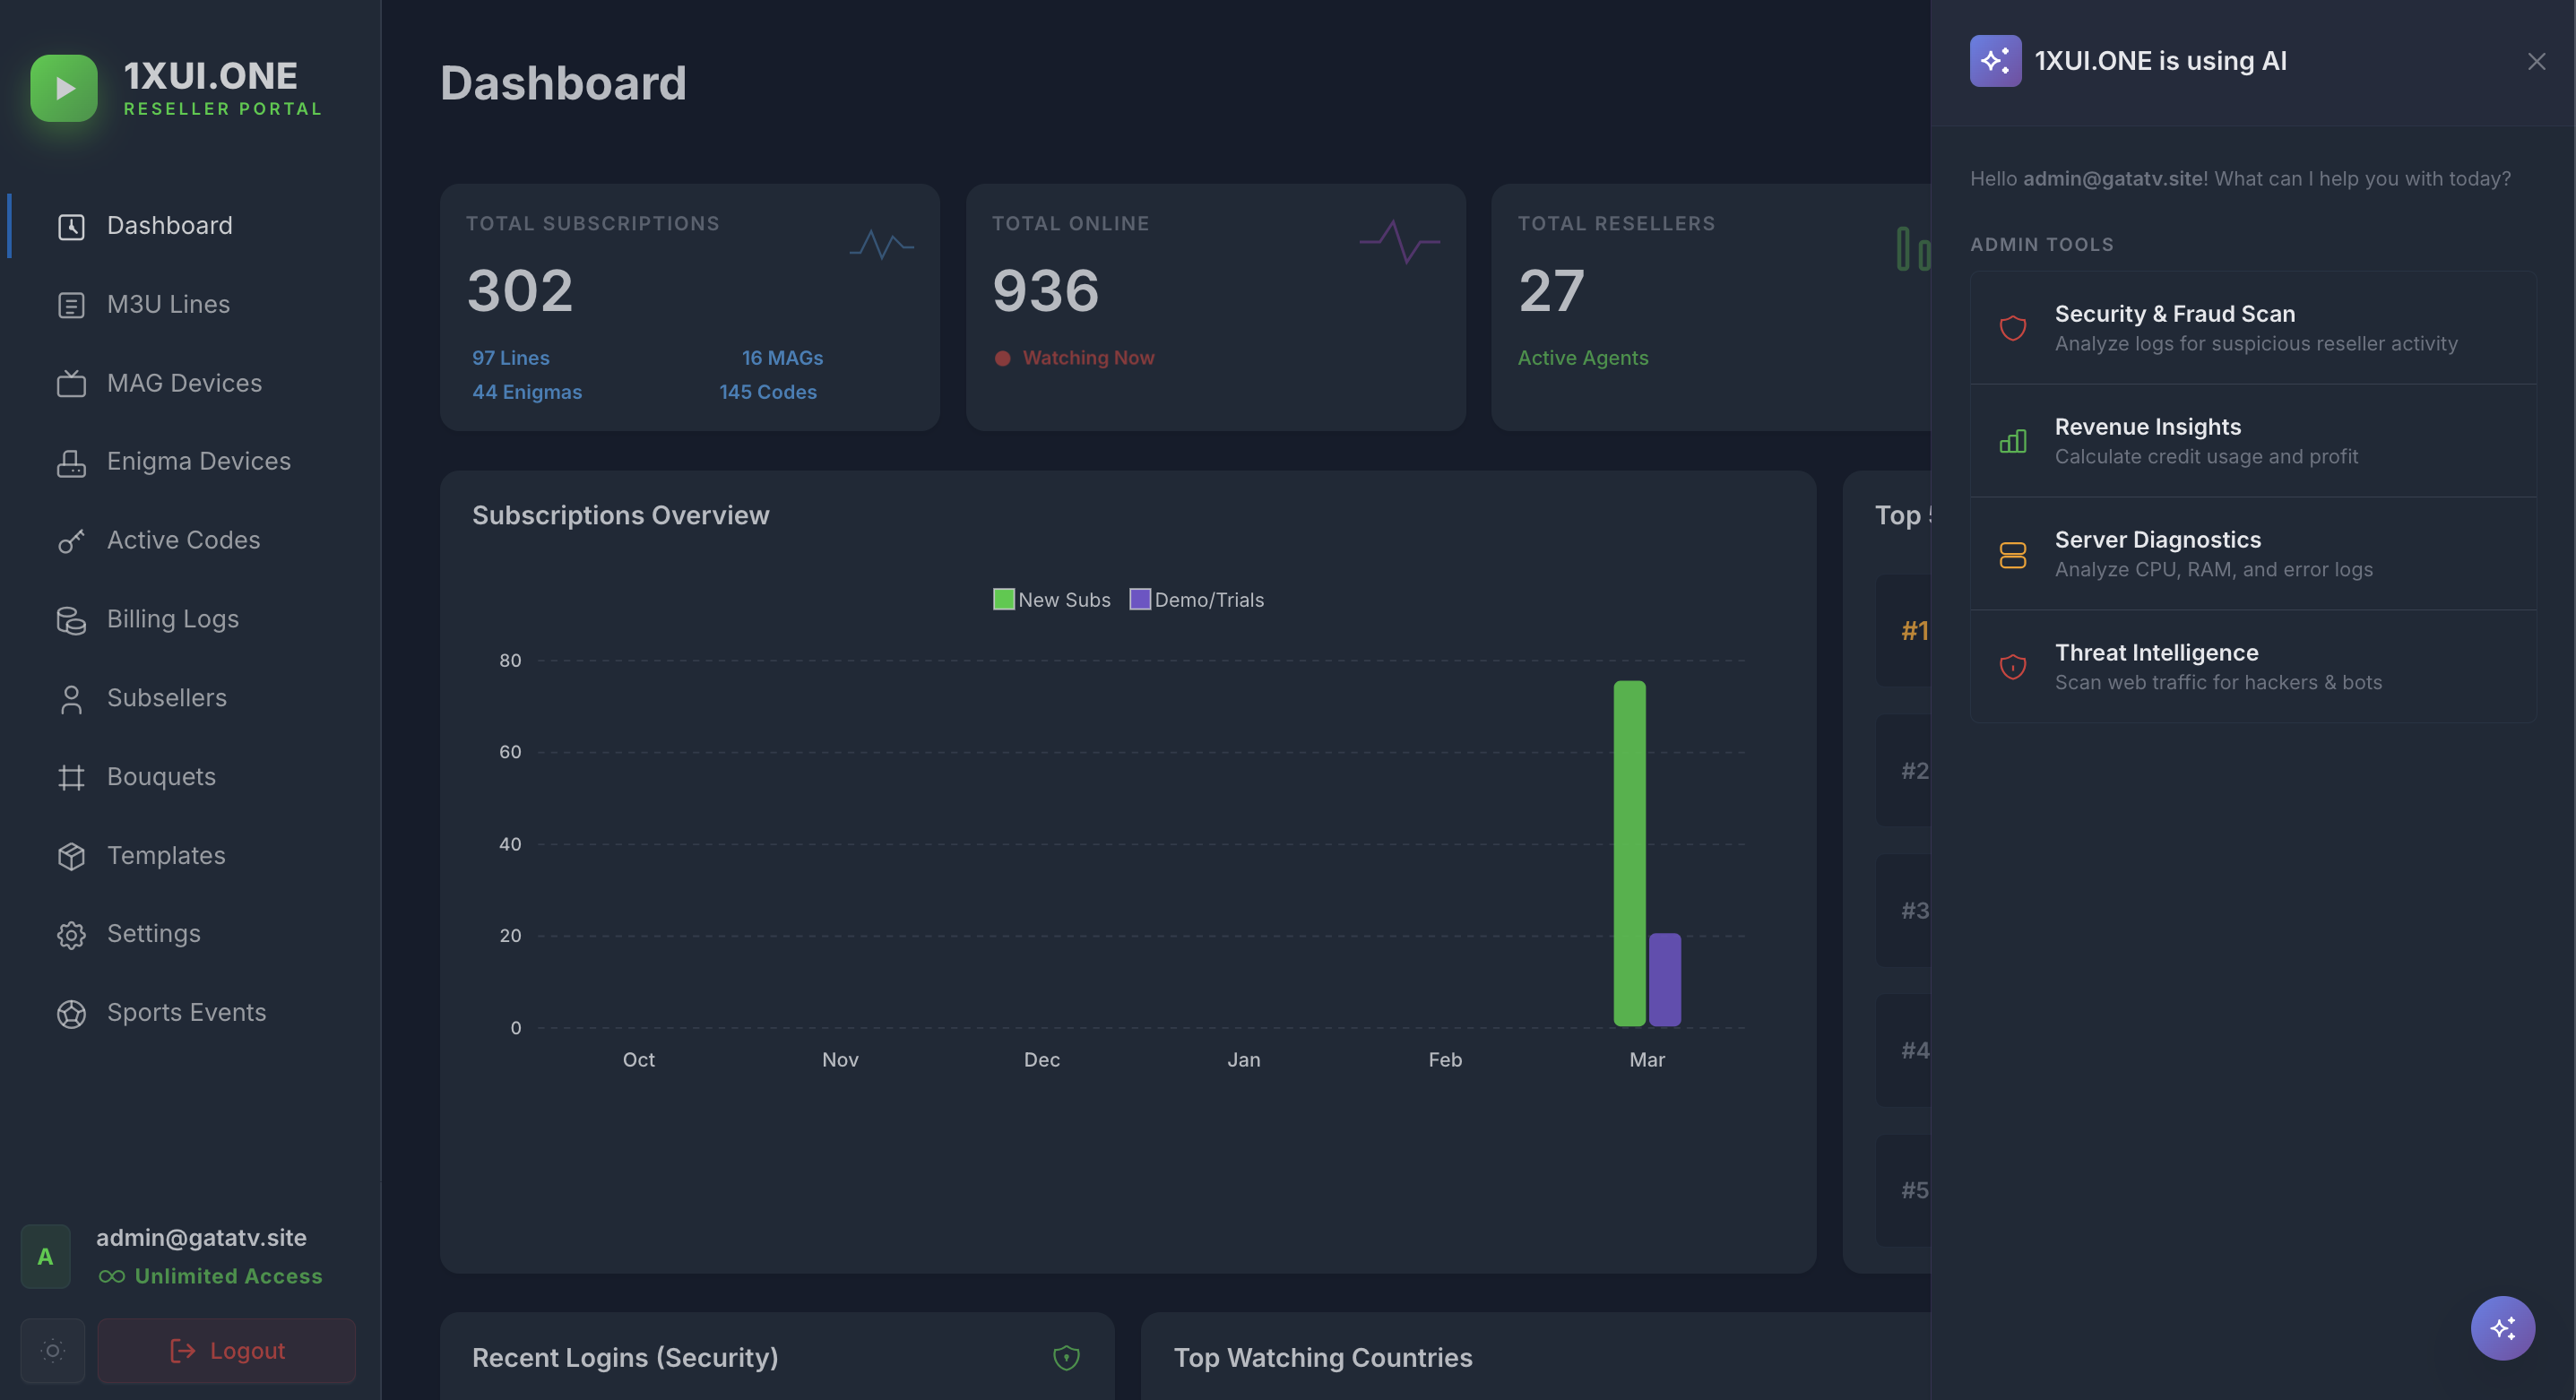The image size is (2576, 1400).
Task: Click the green play logo icon
Action: (x=63, y=88)
